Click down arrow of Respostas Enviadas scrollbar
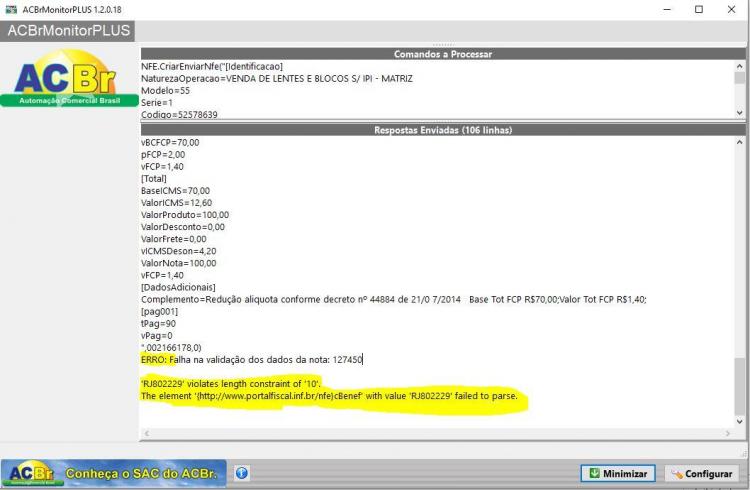This screenshot has height=490, width=750. (739, 422)
